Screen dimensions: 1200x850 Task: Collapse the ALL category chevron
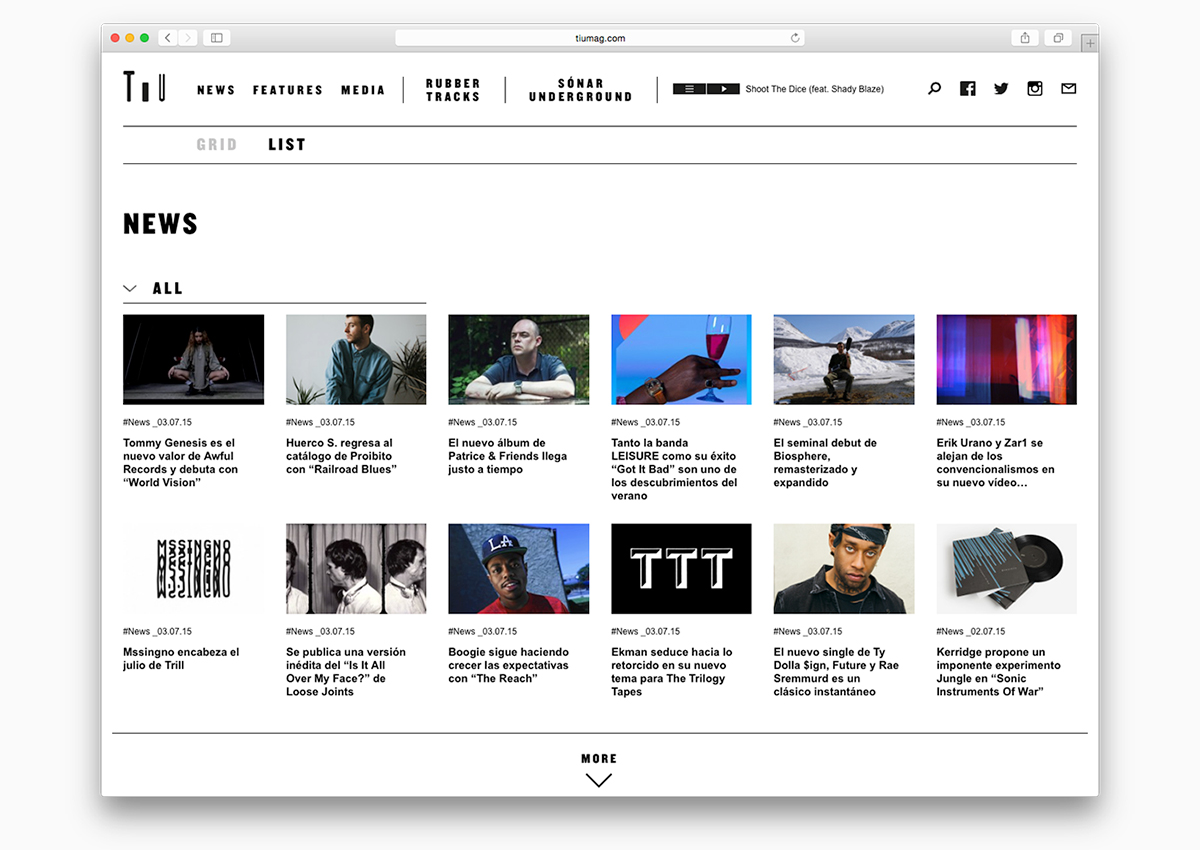[x=130, y=288]
